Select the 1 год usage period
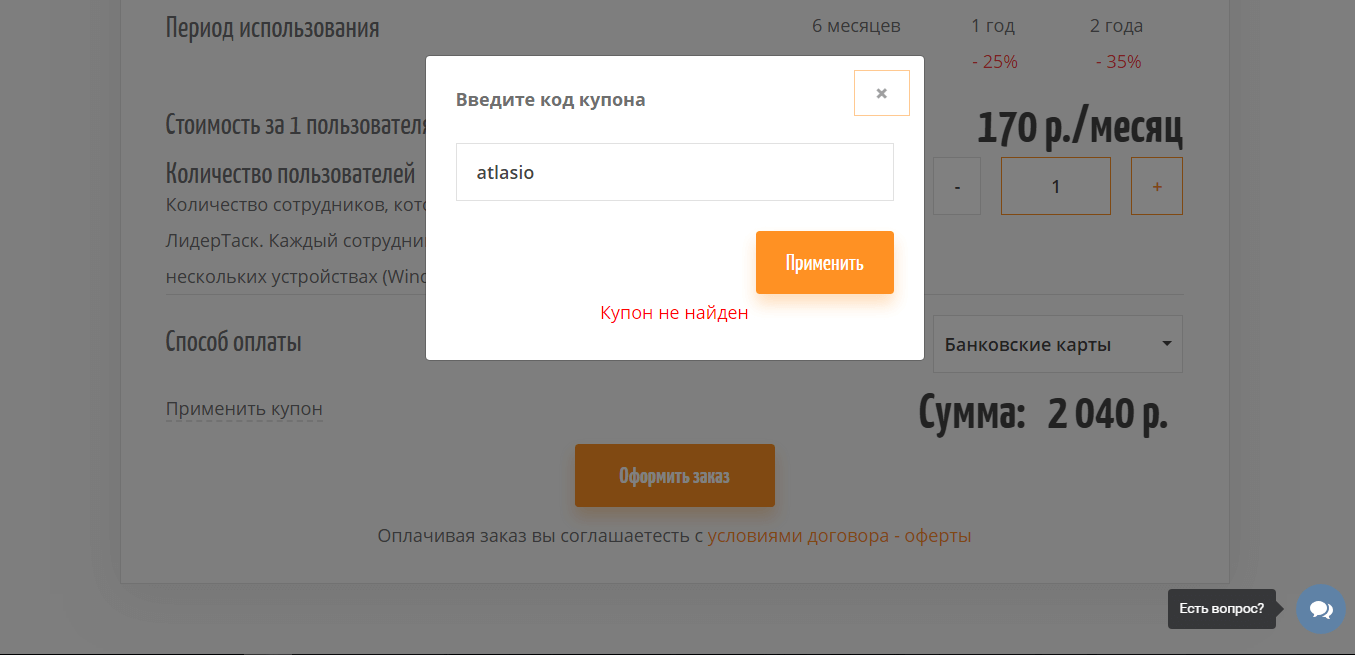Screen dimensions: 1355x655 994,26
